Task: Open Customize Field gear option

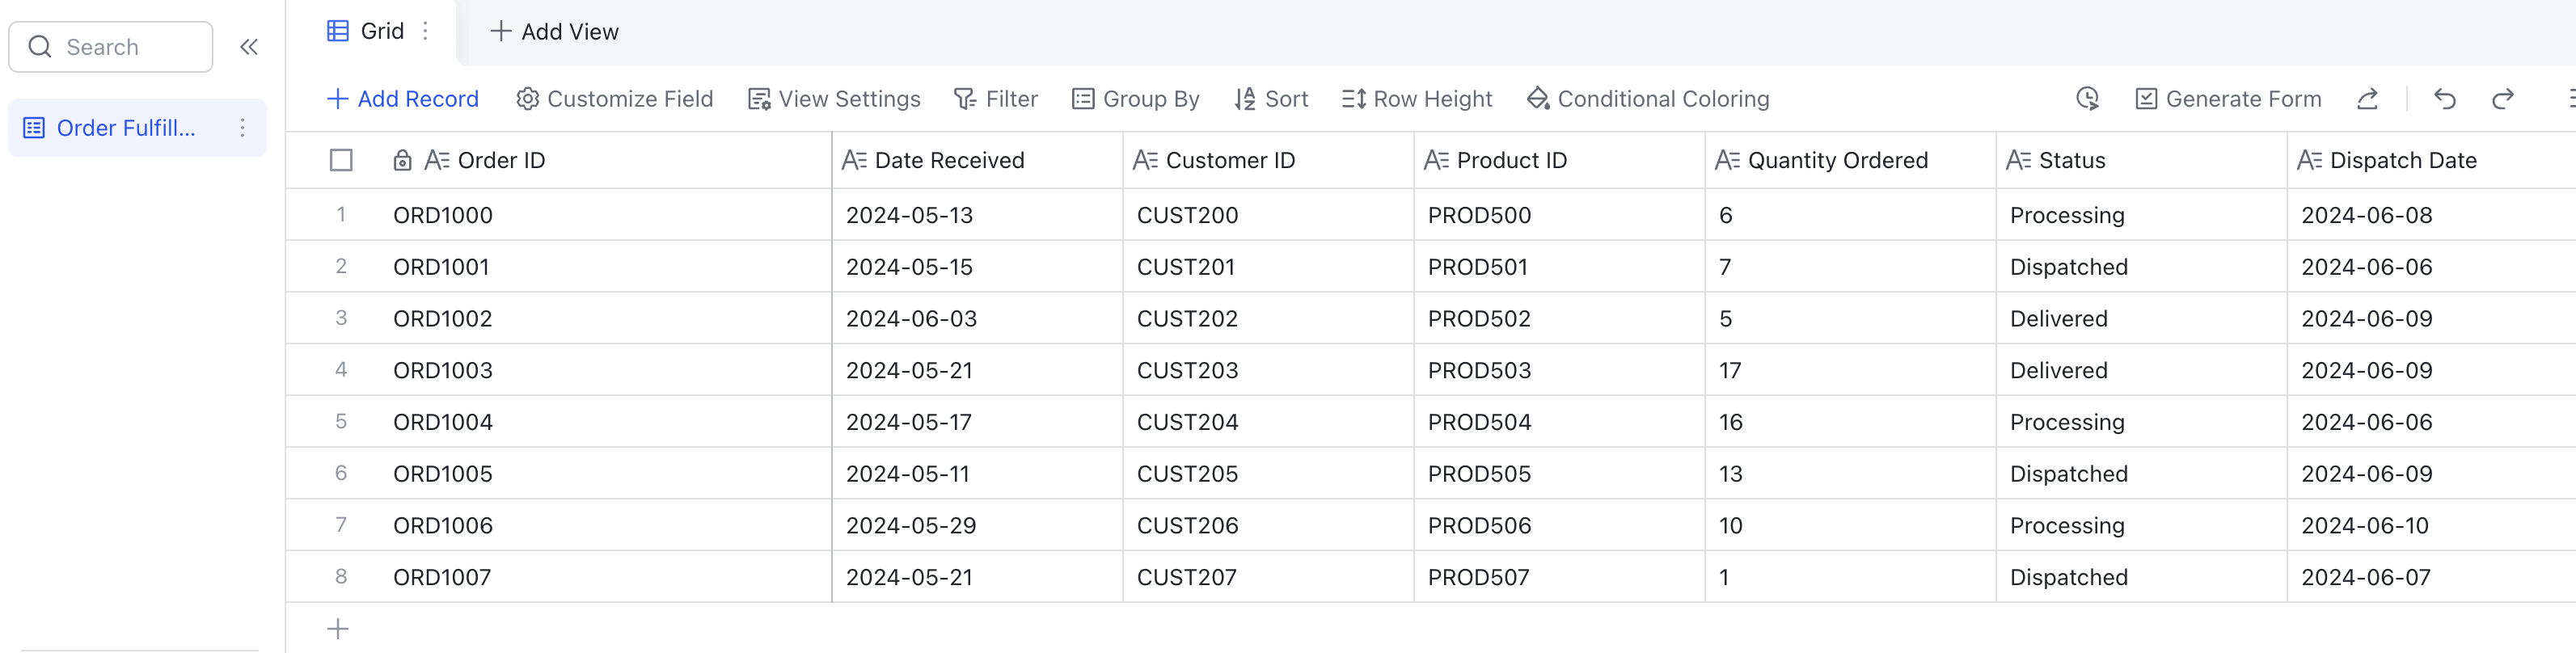Action: [614, 99]
